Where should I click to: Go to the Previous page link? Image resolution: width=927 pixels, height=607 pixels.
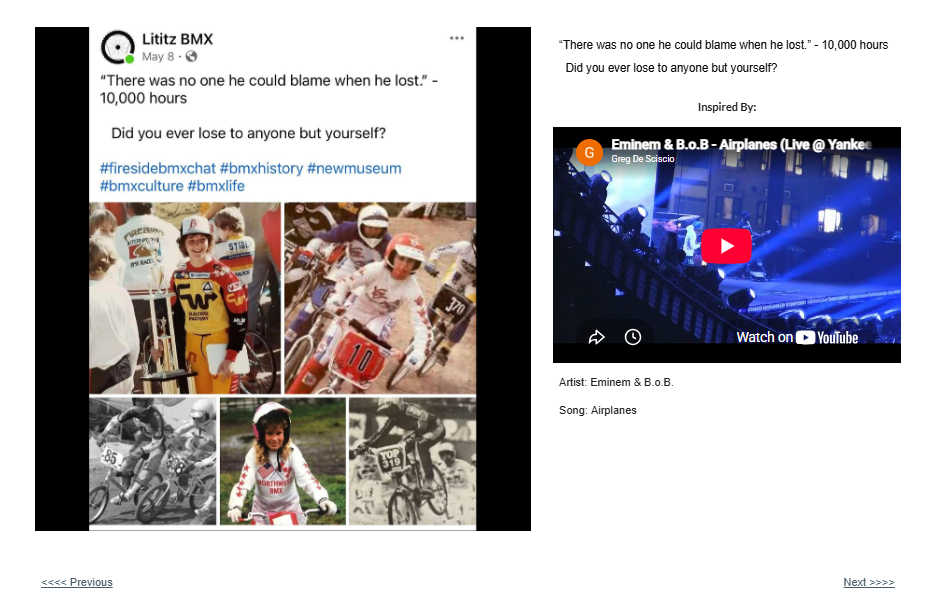(x=77, y=582)
